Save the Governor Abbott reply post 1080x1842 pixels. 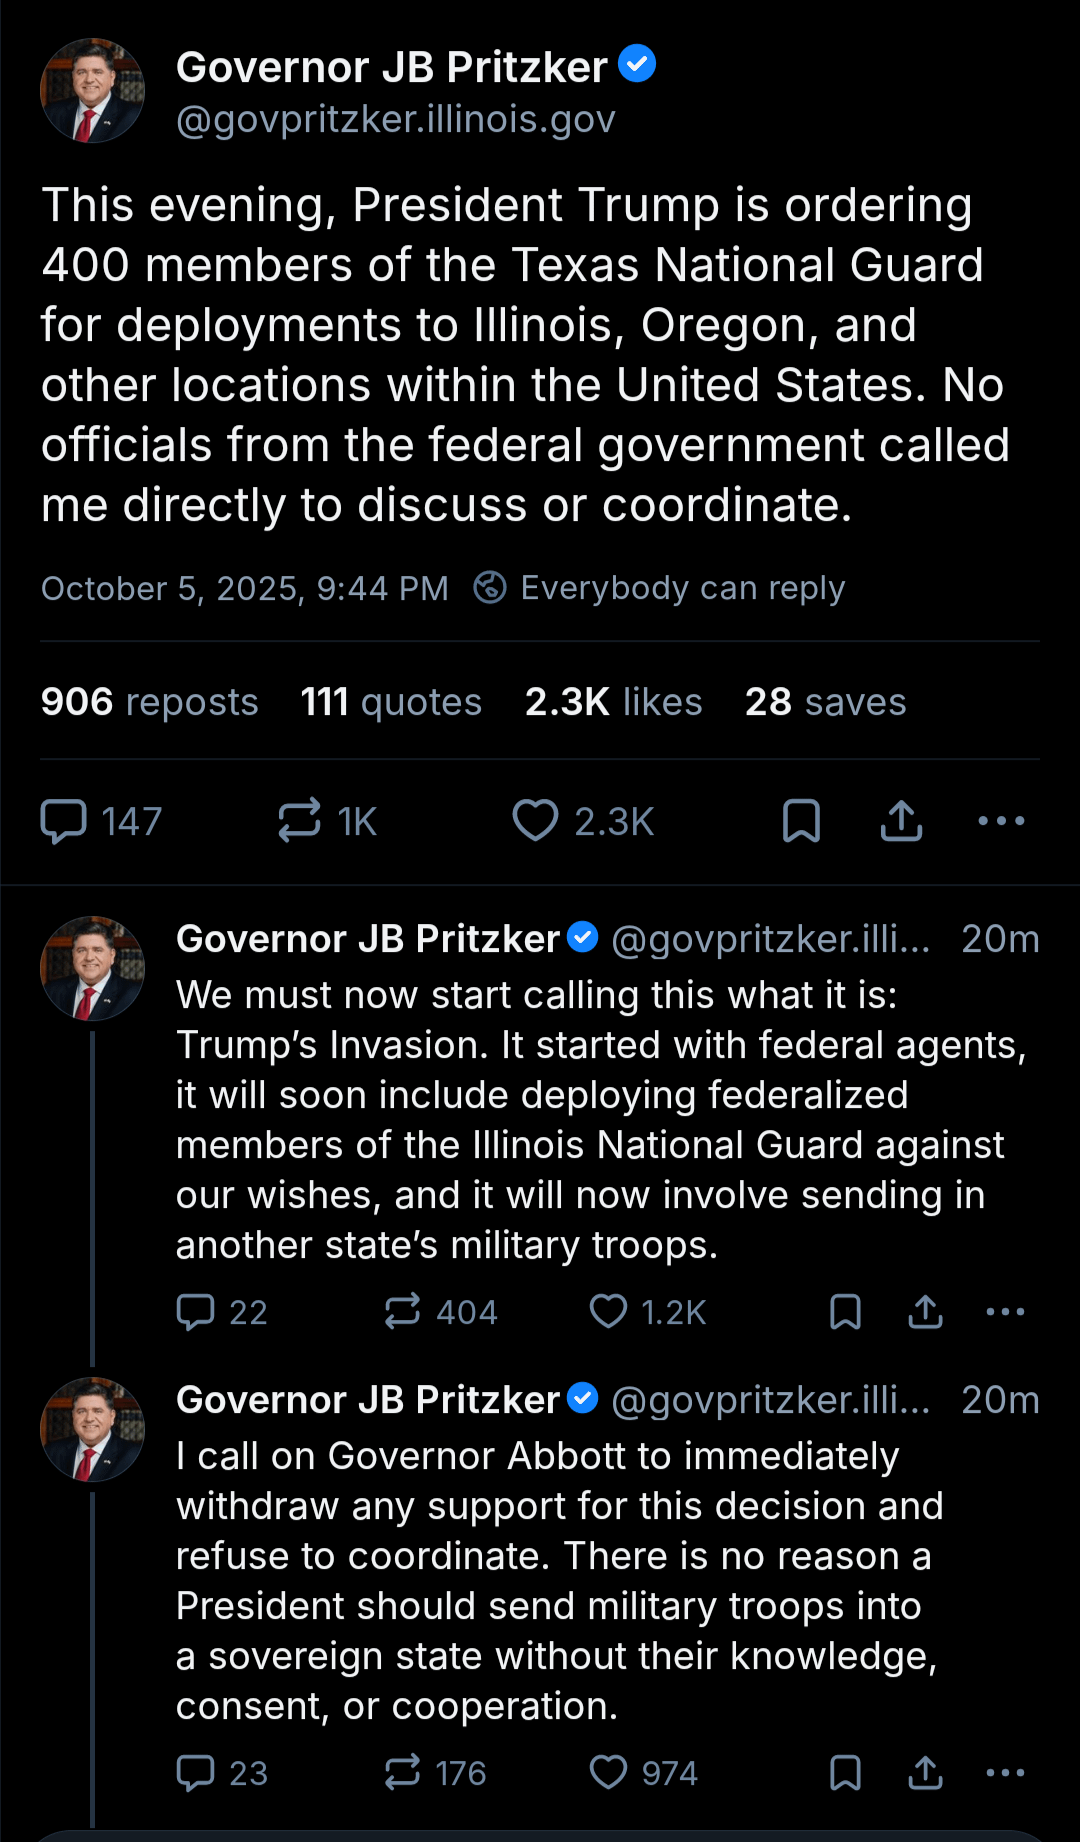pos(845,1772)
